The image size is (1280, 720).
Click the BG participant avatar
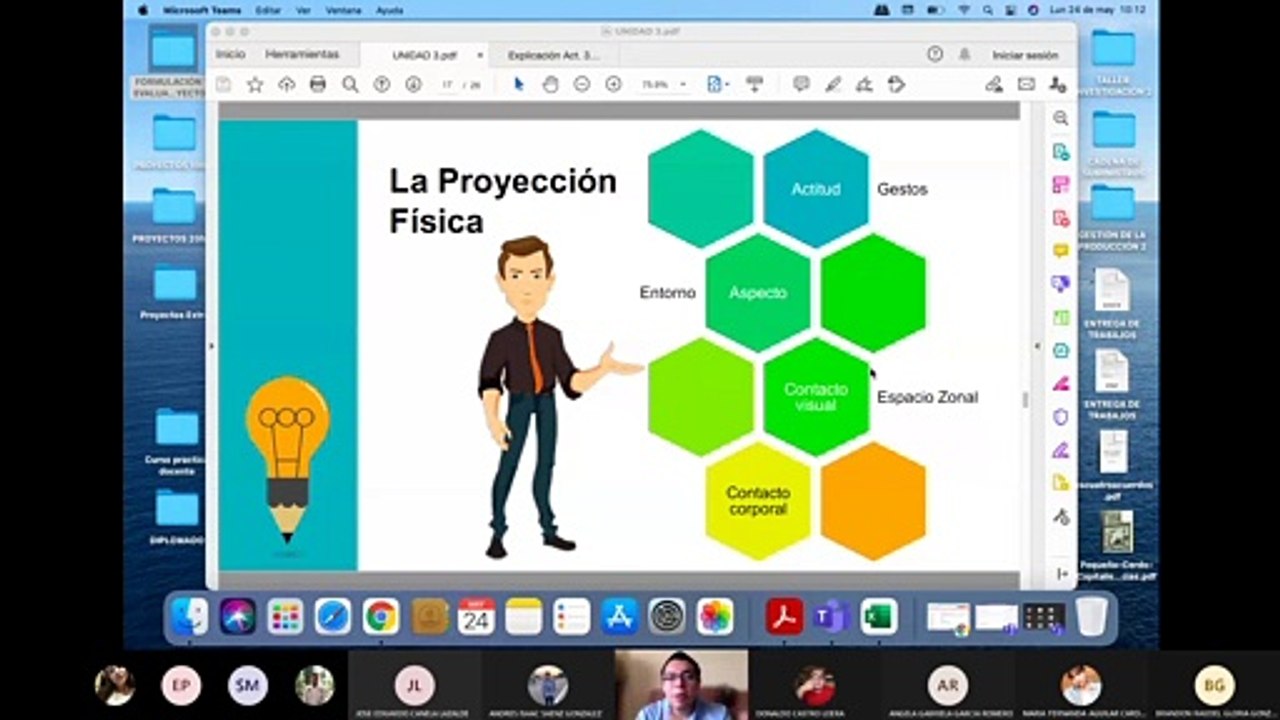(1214, 686)
